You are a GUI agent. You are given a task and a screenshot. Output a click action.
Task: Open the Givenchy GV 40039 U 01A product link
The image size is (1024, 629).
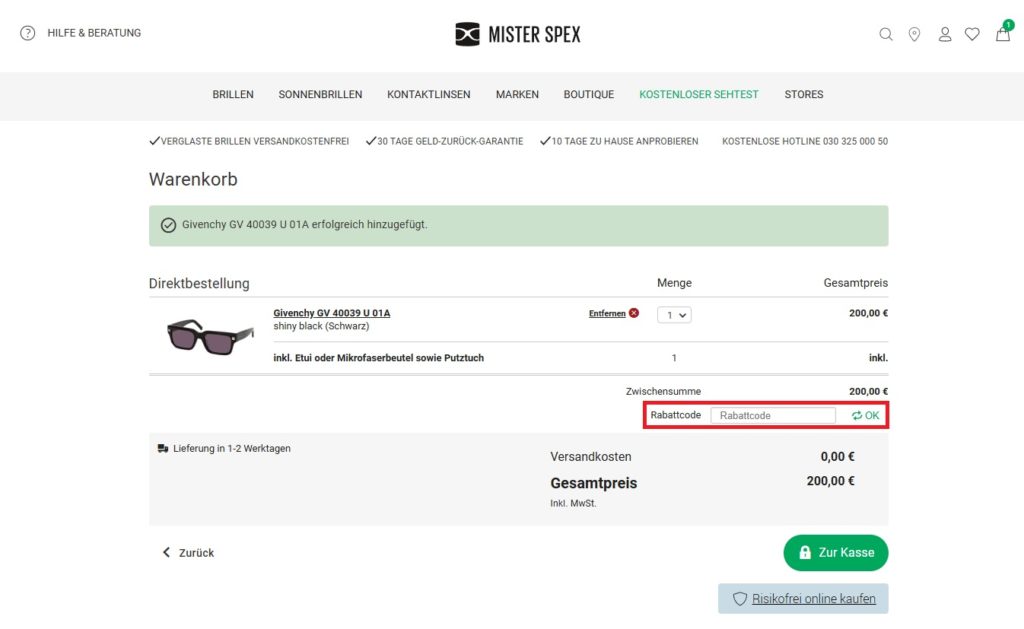[x=331, y=312]
